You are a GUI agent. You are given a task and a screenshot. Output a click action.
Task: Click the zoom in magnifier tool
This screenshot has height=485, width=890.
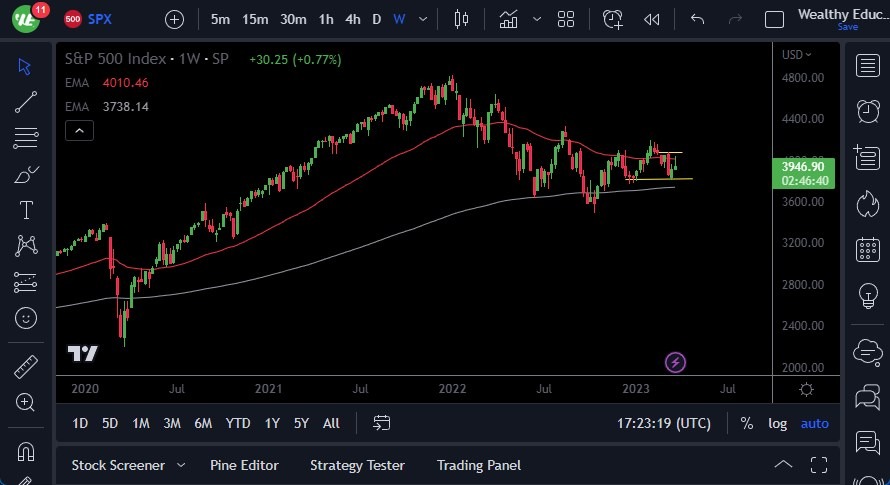26,402
